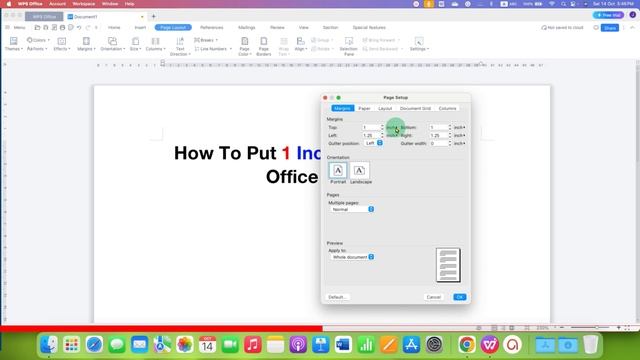This screenshot has height=360, width=640.
Task: Click the Save icon in quick toolbar
Action: pos(46,27)
